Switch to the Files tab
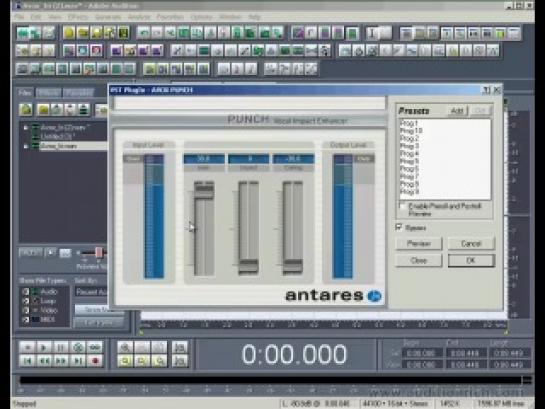Viewport: 545px width, 409px height. click(x=25, y=93)
